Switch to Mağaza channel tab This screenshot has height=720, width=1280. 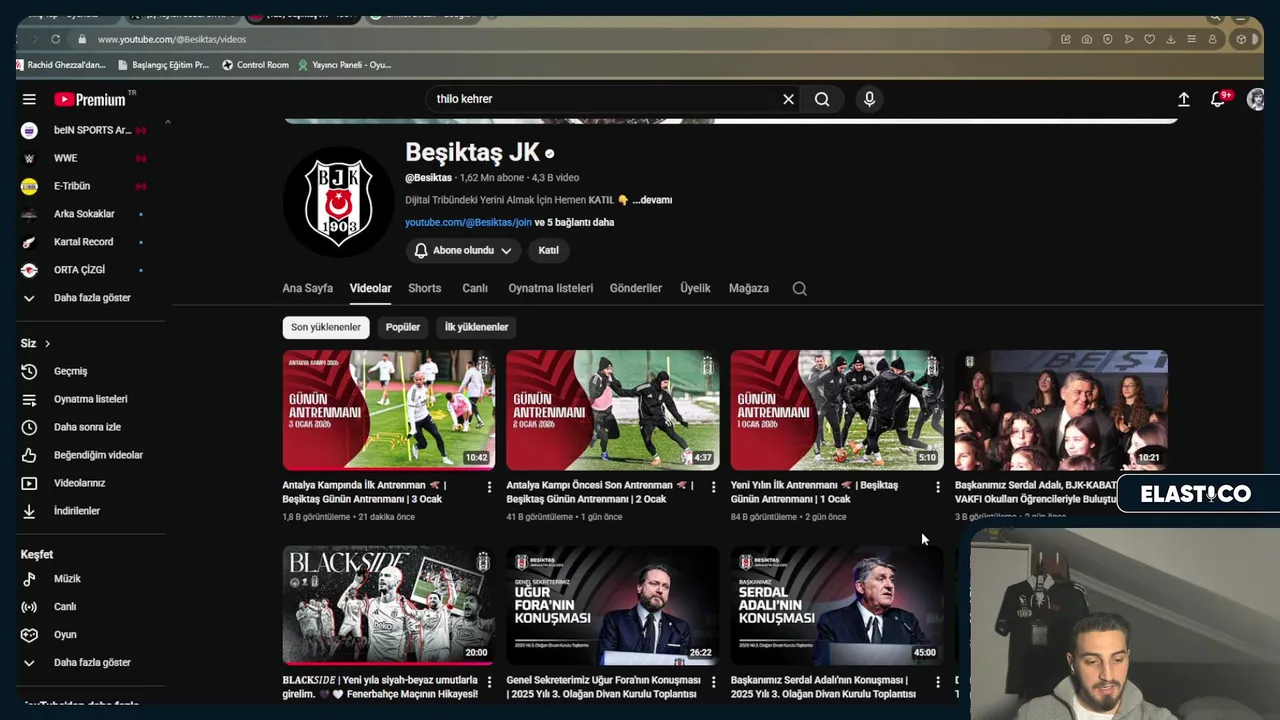(x=749, y=288)
